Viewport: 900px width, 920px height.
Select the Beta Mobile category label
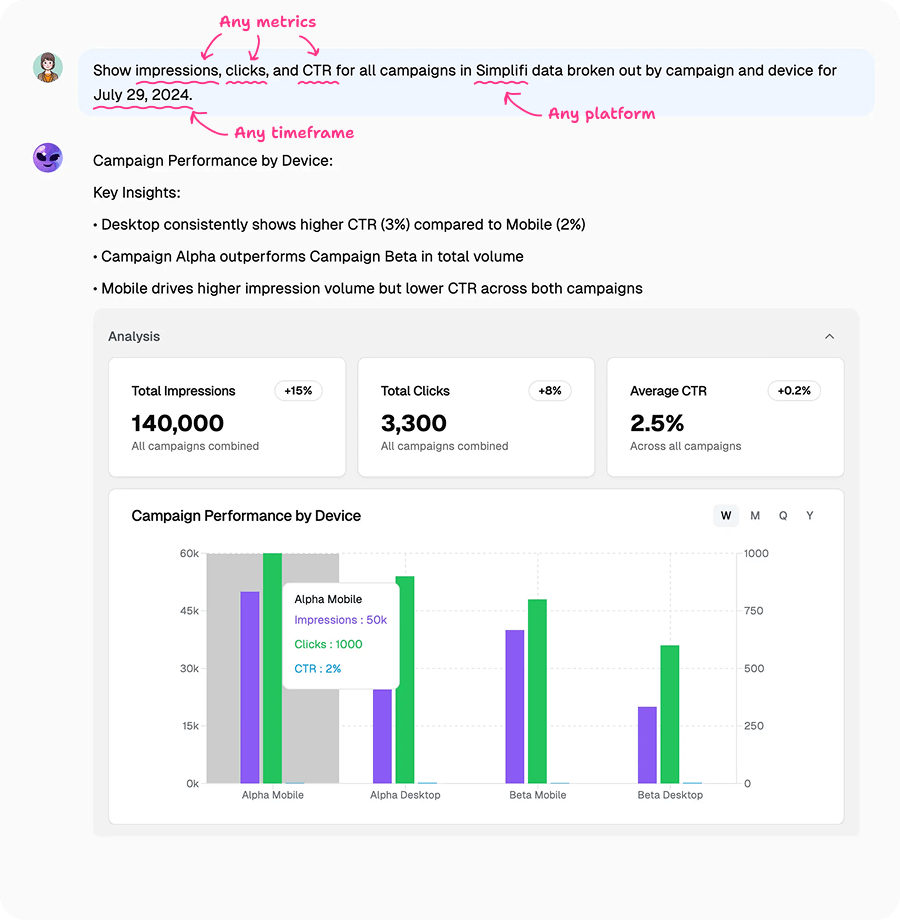pyautogui.click(x=537, y=795)
